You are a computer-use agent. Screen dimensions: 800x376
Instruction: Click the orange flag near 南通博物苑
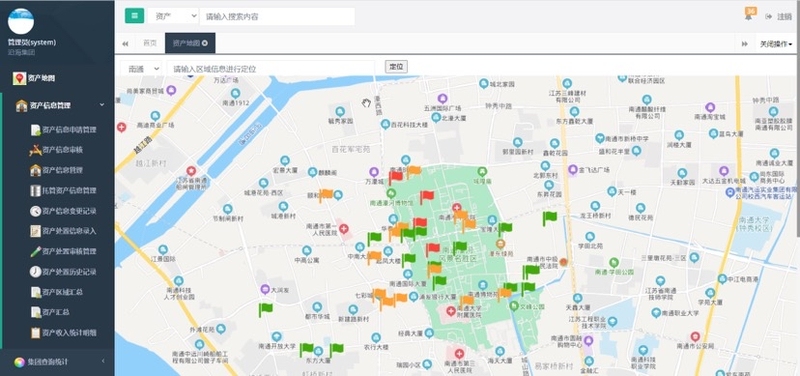[x=504, y=294]
